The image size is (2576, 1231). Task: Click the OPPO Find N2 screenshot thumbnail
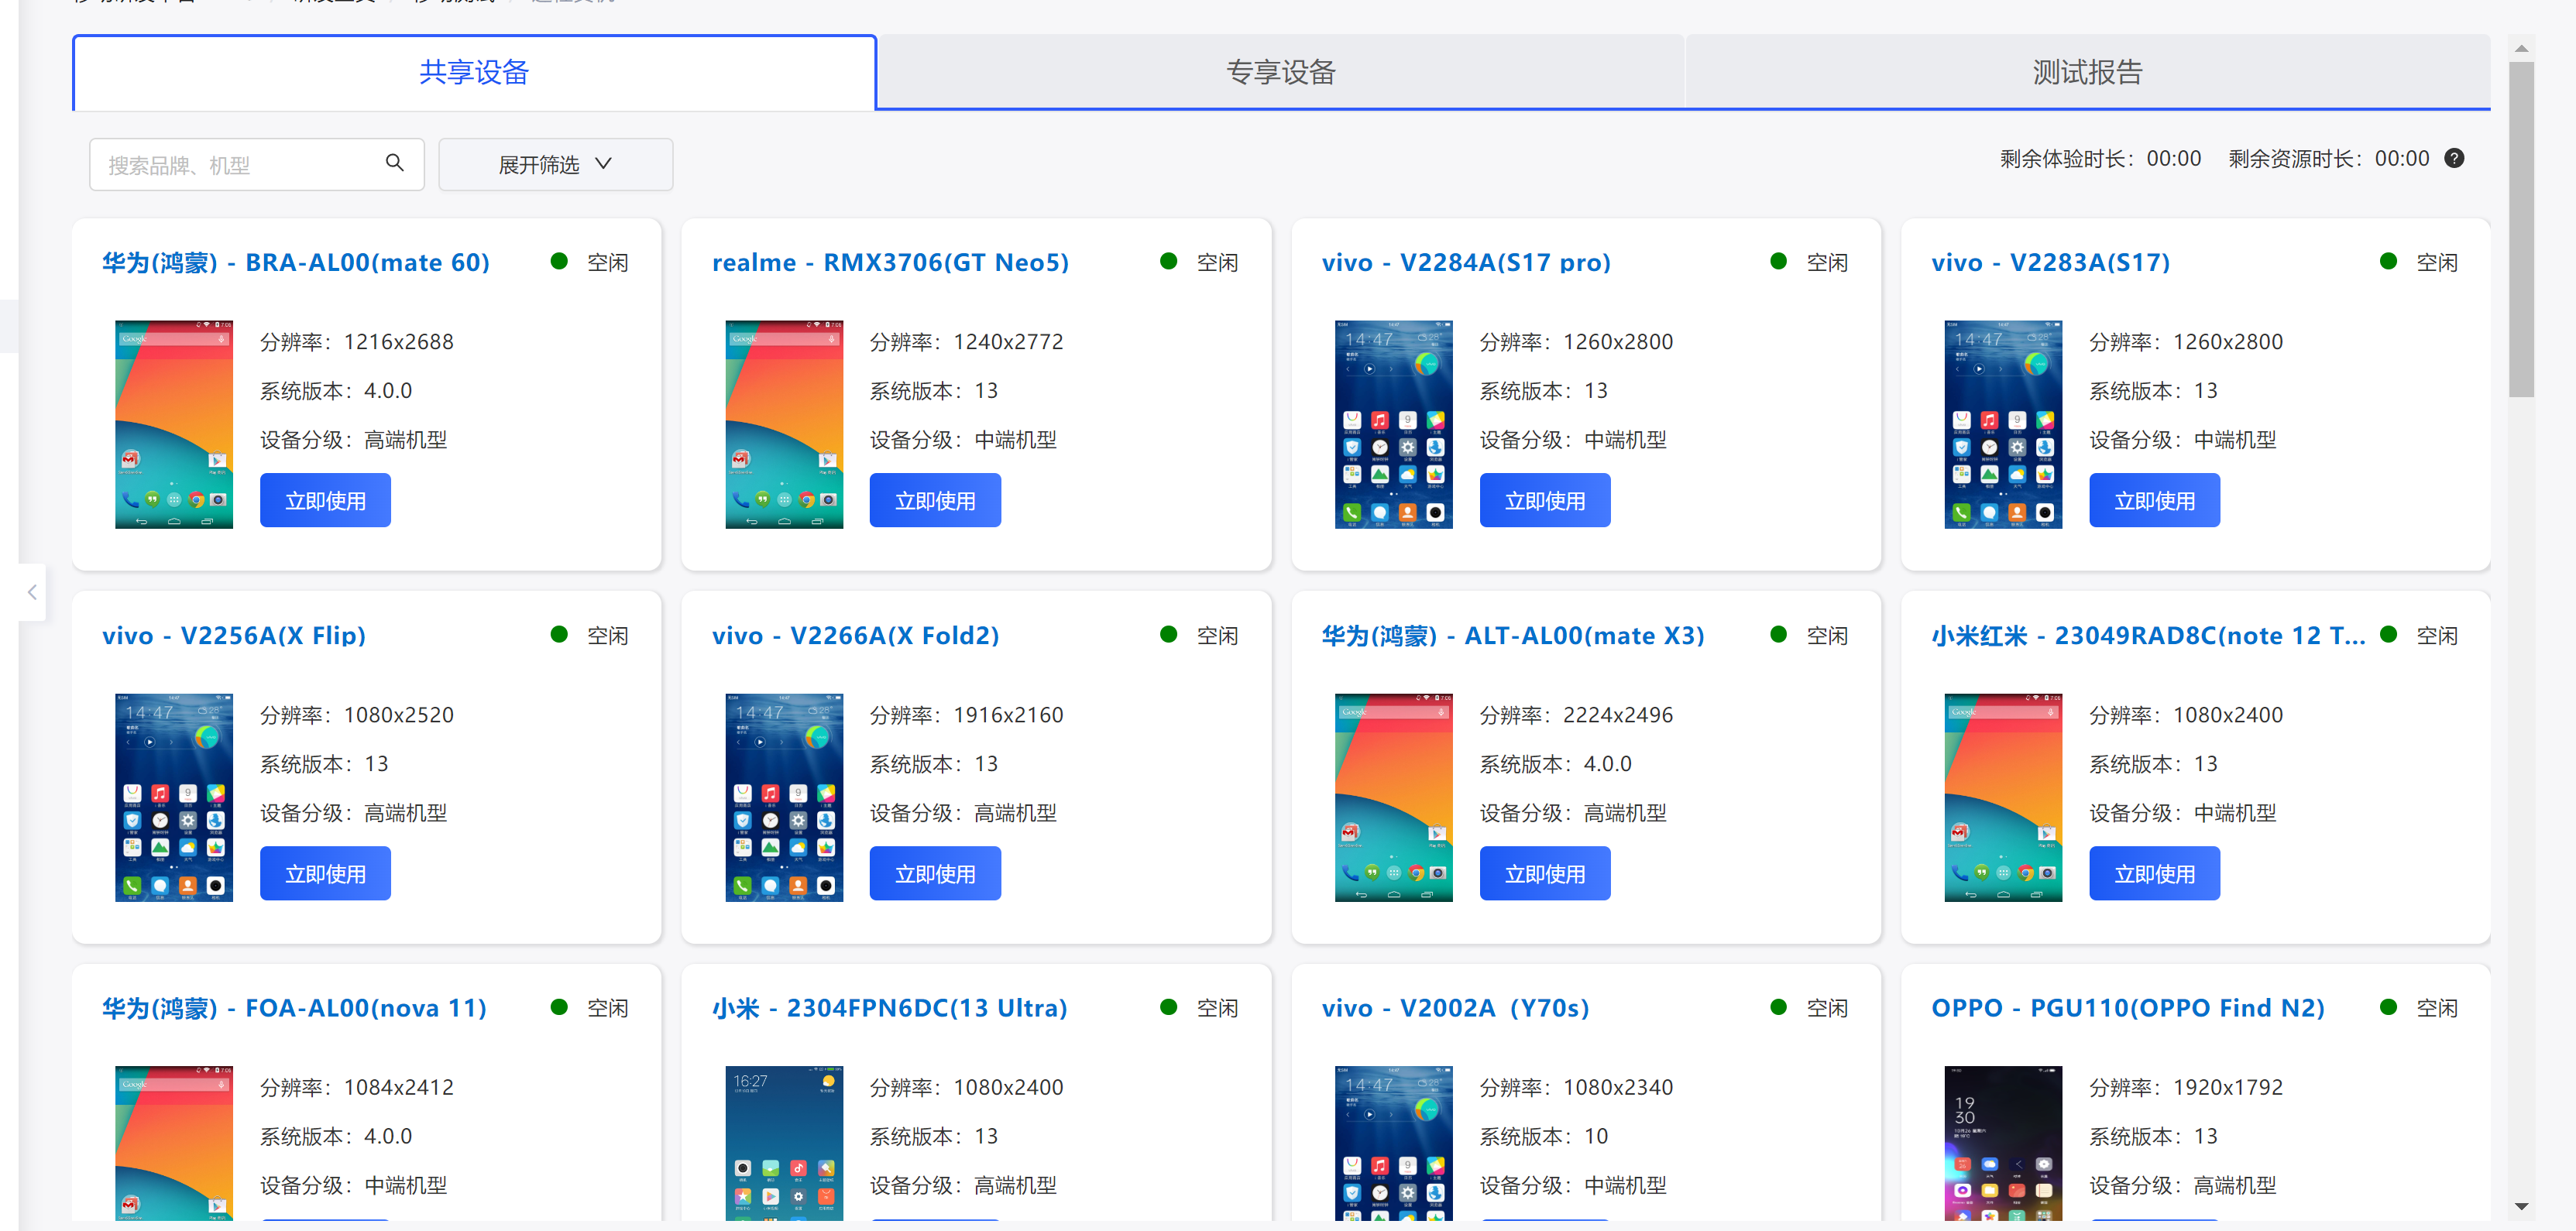click(2003, 1143)
